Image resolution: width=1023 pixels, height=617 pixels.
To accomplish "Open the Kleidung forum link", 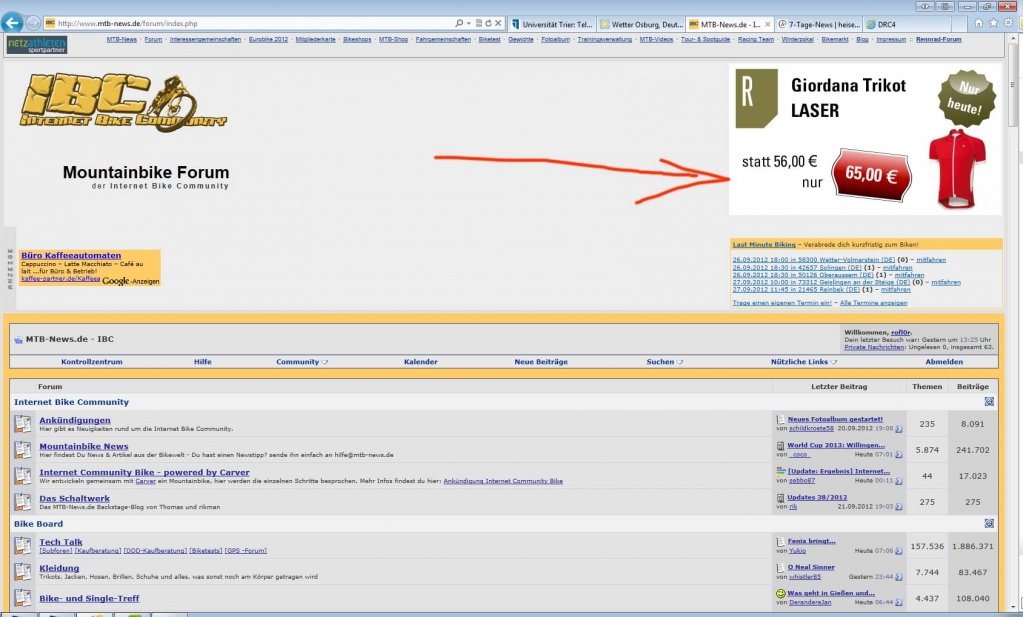I will tap(59, 568).
